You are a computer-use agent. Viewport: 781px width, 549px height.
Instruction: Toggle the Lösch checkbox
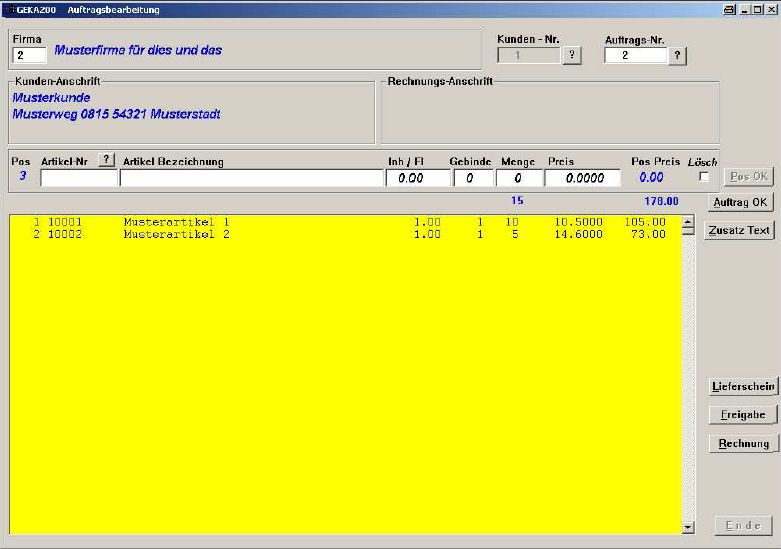[704, 176]
